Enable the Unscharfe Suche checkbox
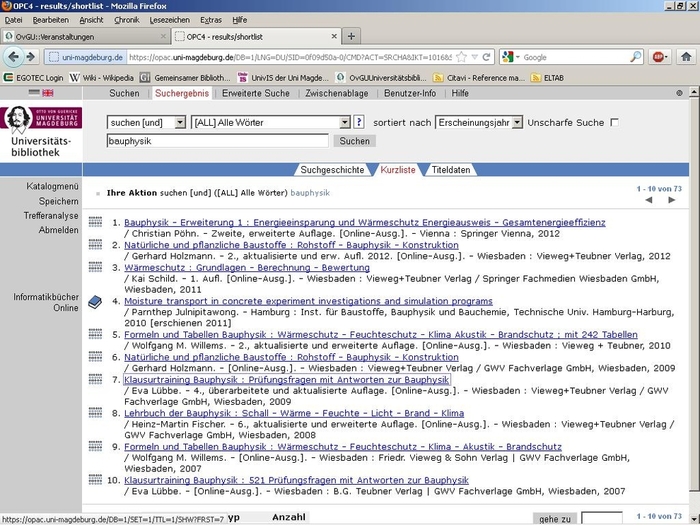Image resolution: width=700 pixels, height=525 pixels. [615, 122]
